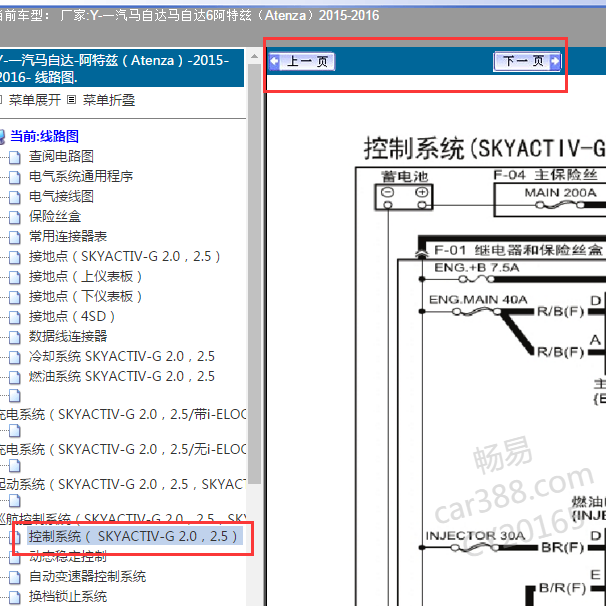The height and width of the screenshot is (606, 606).
Task: Click the 当前:线路图 book icon
Action: (2, 137)
